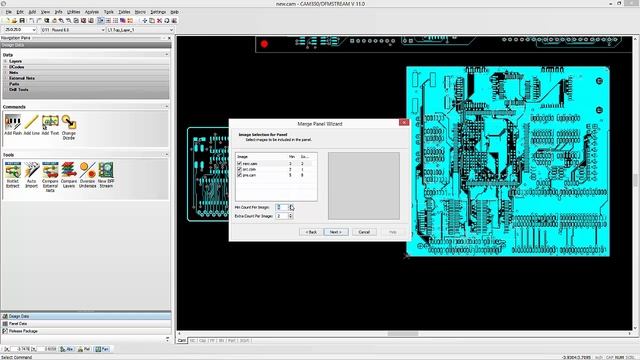640x360 pixels.
Task: Switch to the Cam editor tab
Action: [182, 340]
